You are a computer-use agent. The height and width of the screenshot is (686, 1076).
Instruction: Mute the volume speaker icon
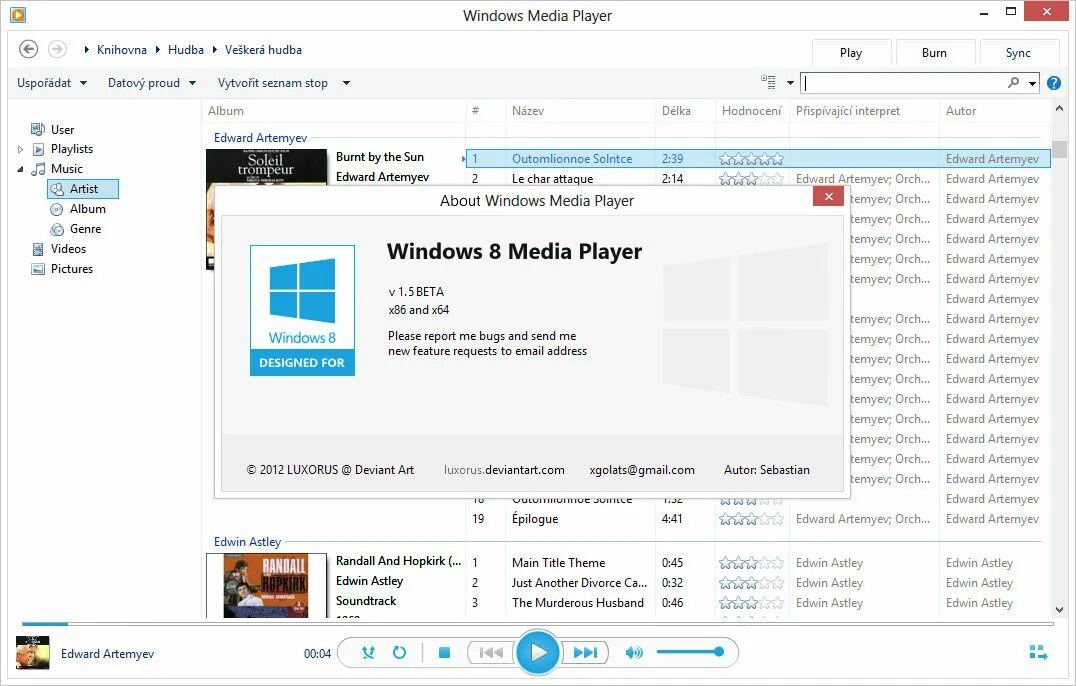[x=634, y=652]
